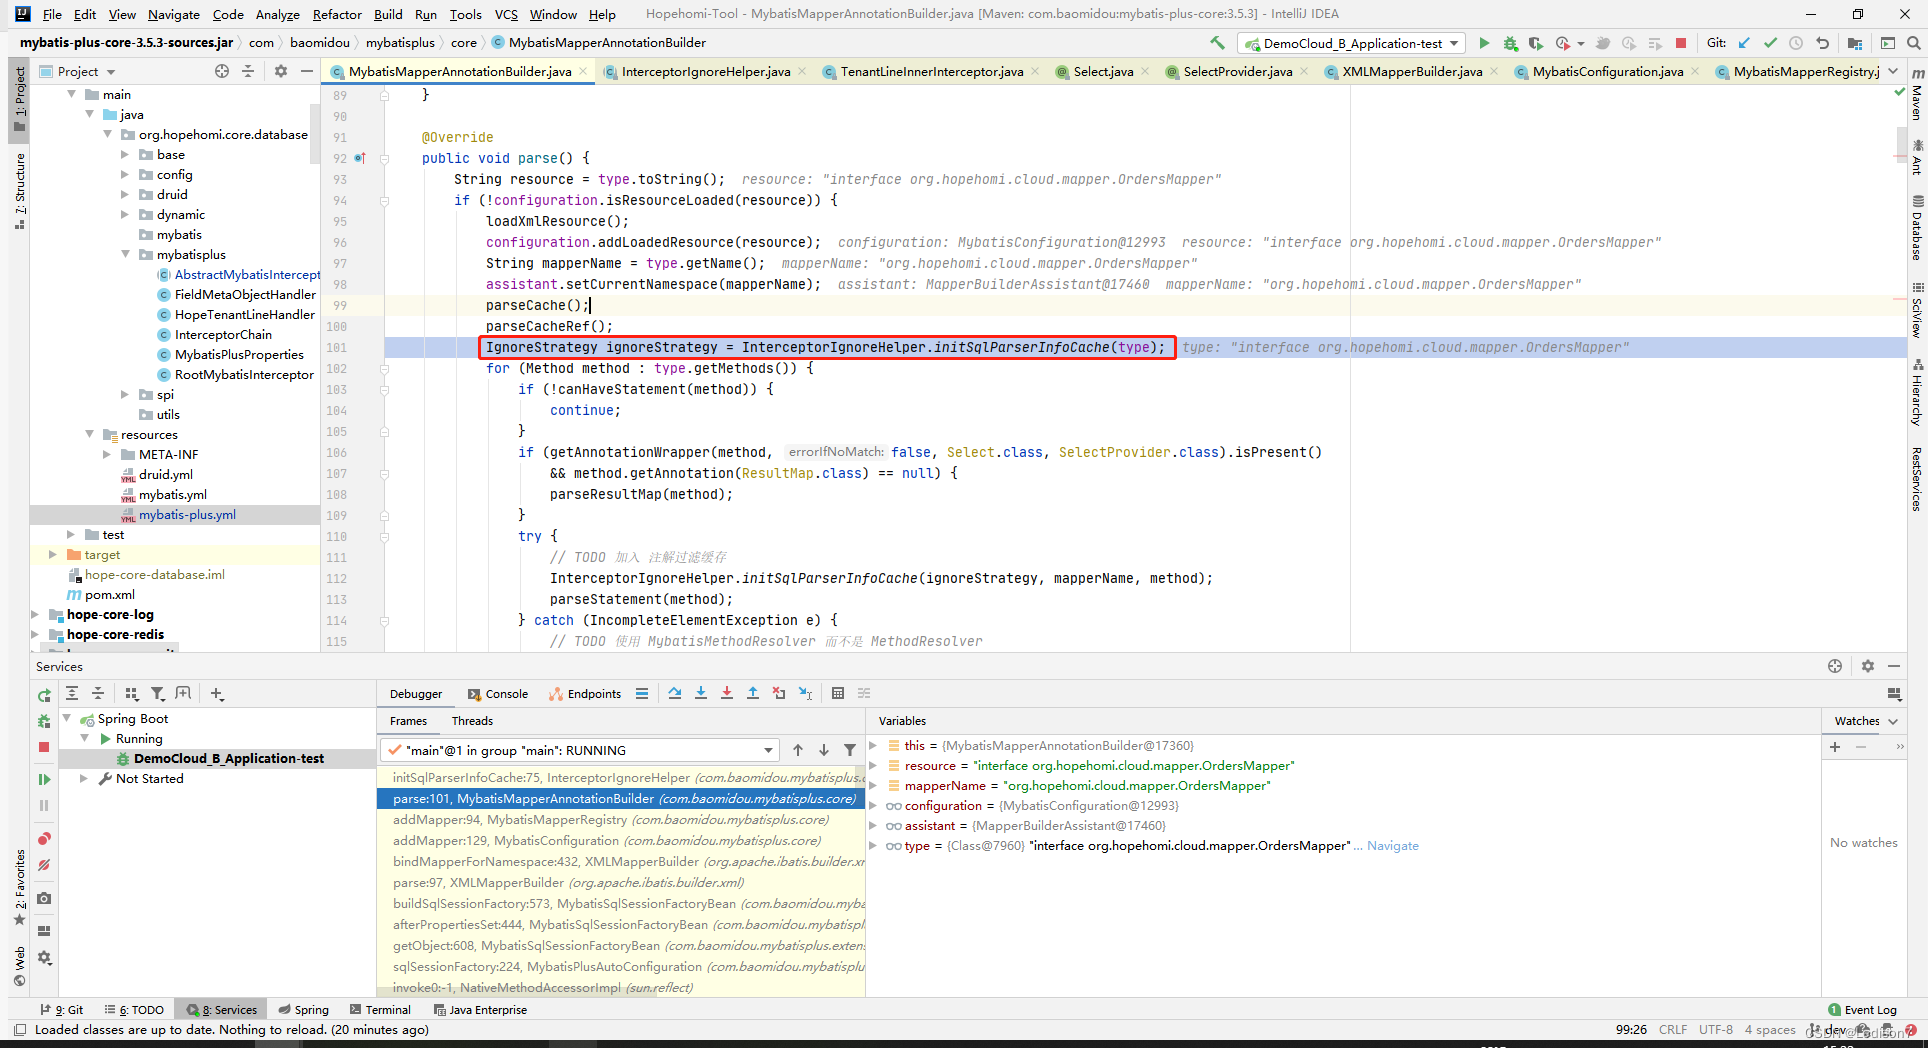Open run configuration dropdown DemoCloud_B_Application-test
The height and width of the screenshot is (1048, 1928).
pos(1352,43)
